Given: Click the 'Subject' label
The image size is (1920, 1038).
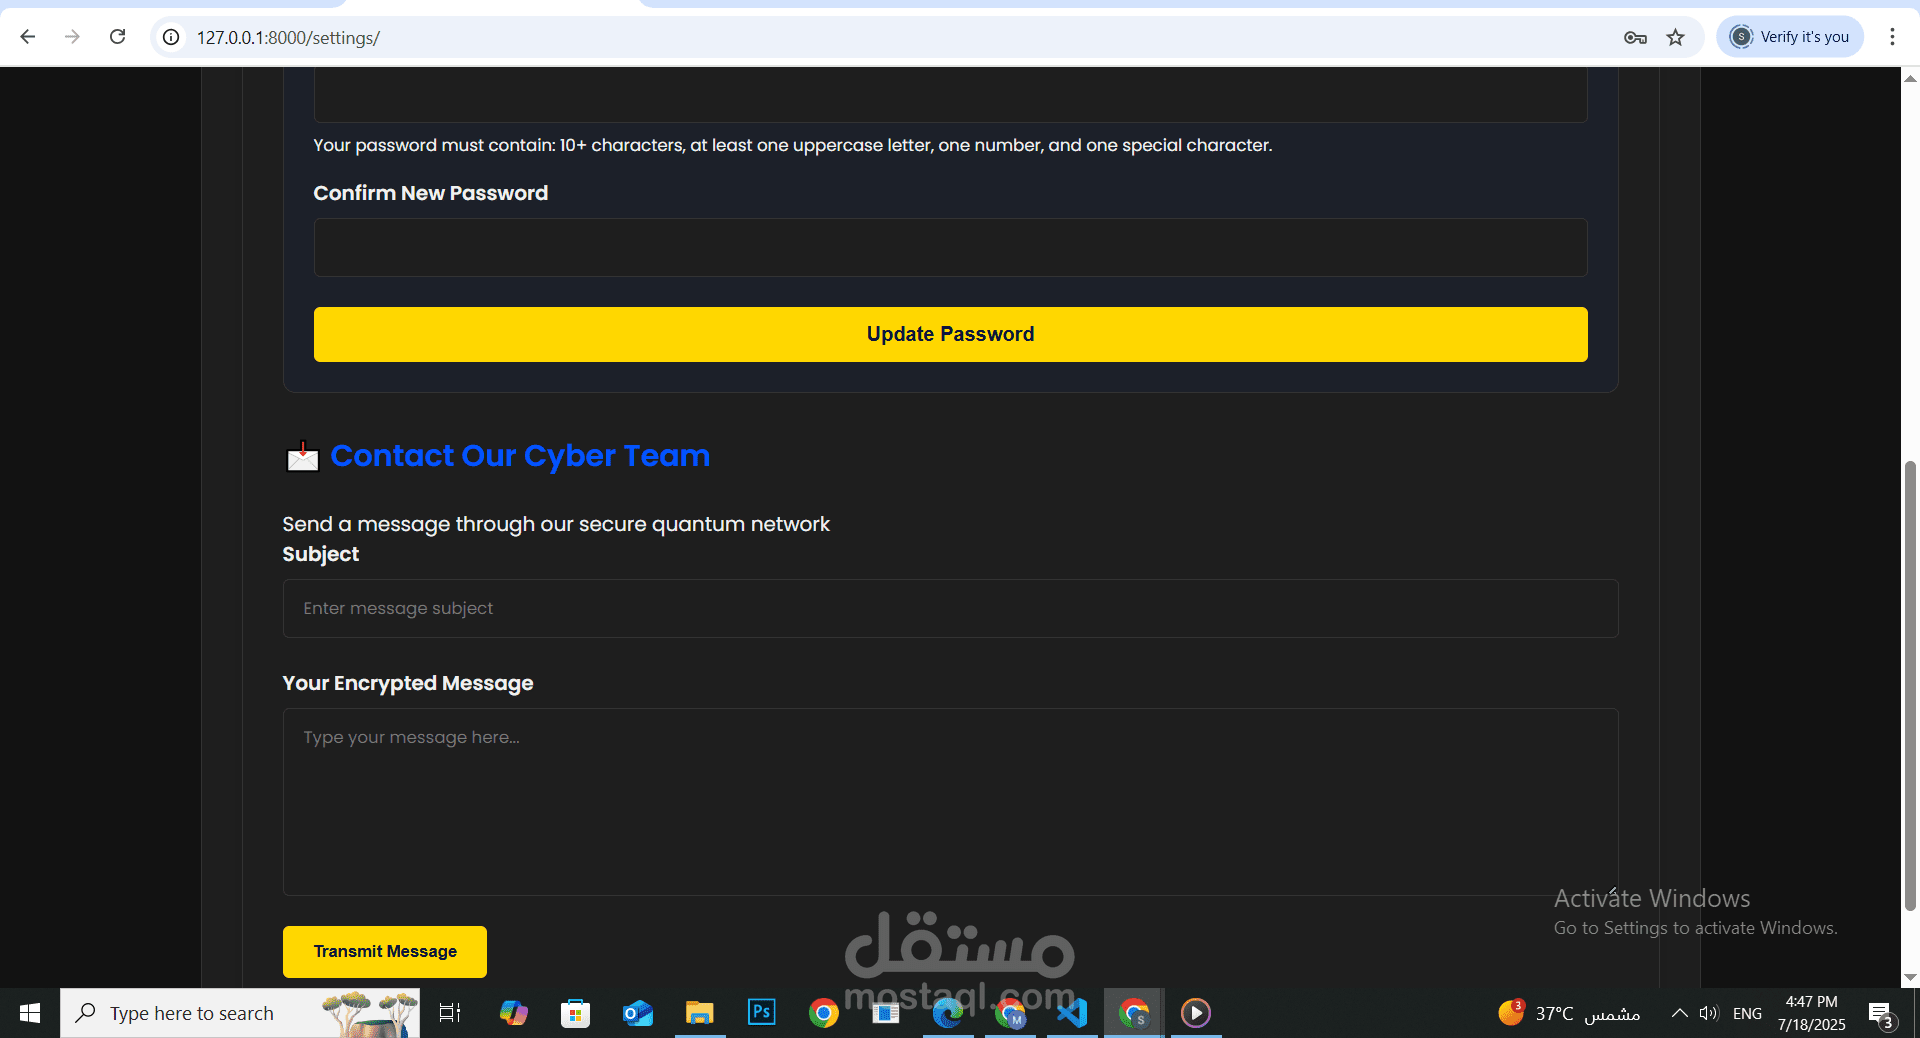Looking at the screenshot, I should coord(320,554).
